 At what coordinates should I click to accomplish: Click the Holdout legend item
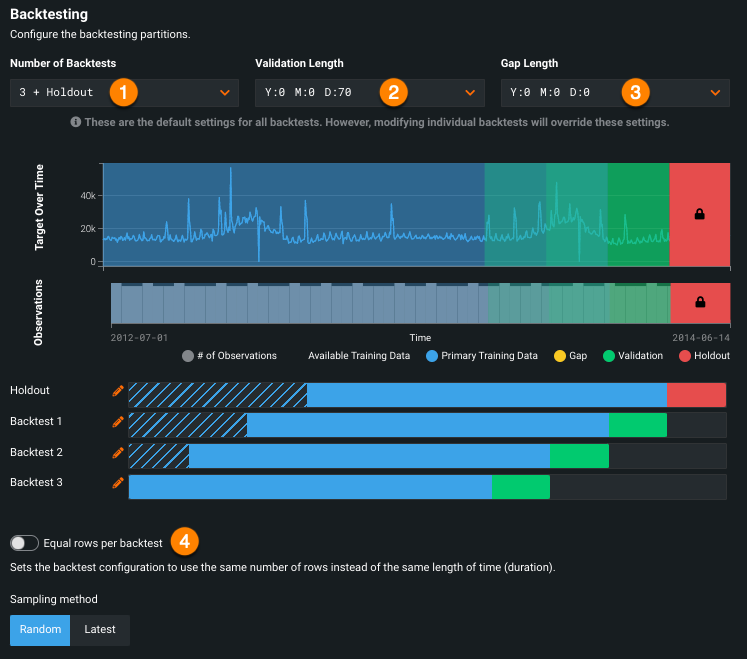[704, 356]
